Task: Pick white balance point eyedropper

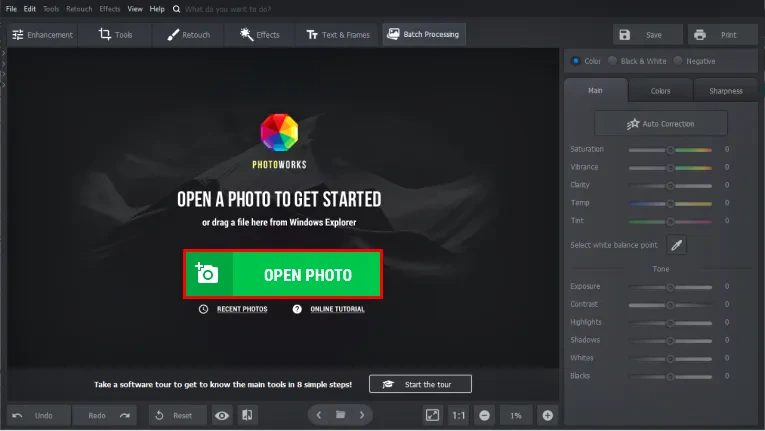Action: pos(676,245)
